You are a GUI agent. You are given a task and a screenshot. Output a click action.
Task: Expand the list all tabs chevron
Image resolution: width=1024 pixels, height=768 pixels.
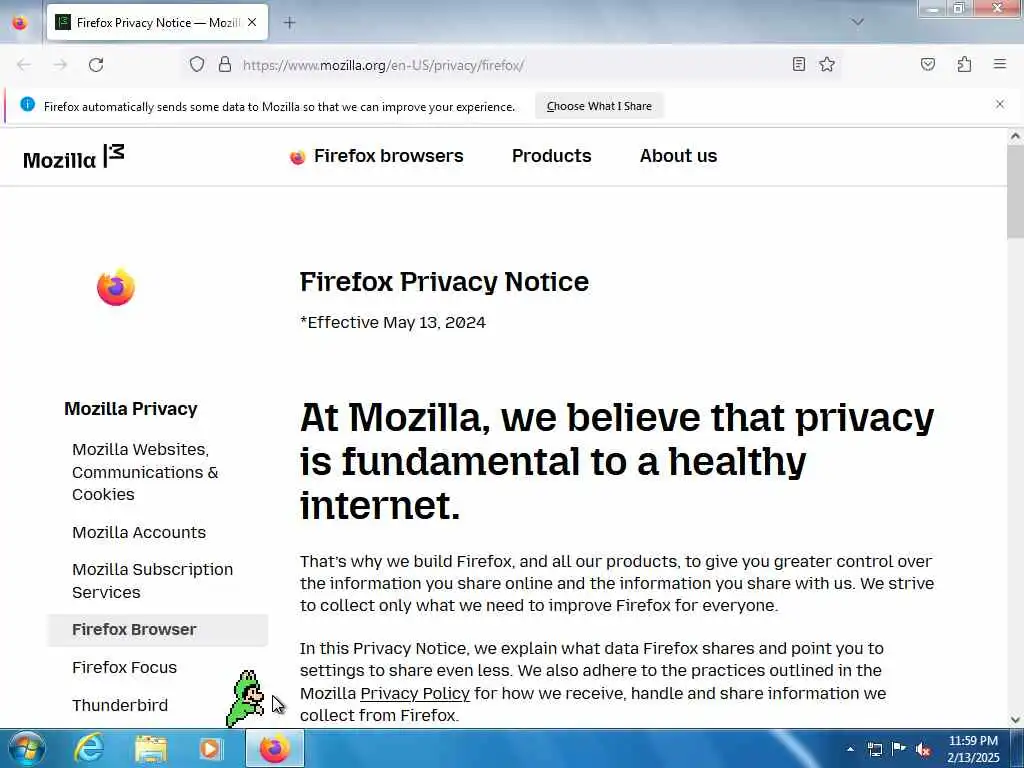click(857, 22)
